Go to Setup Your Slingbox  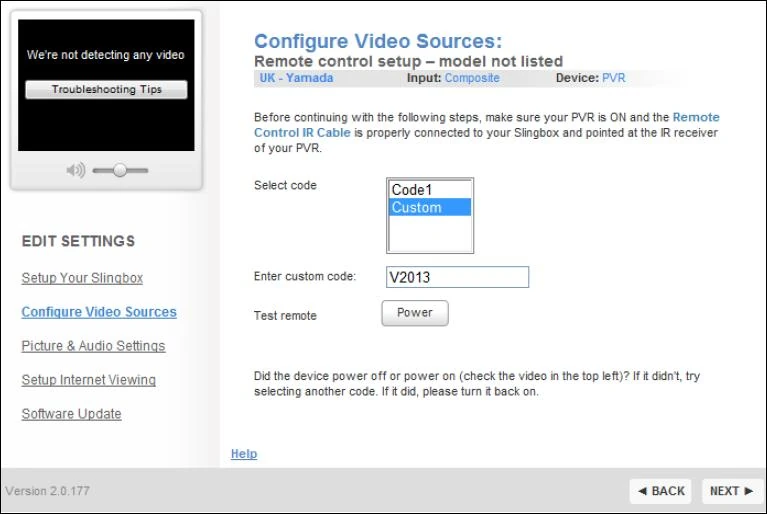click(x=82, y=278)
